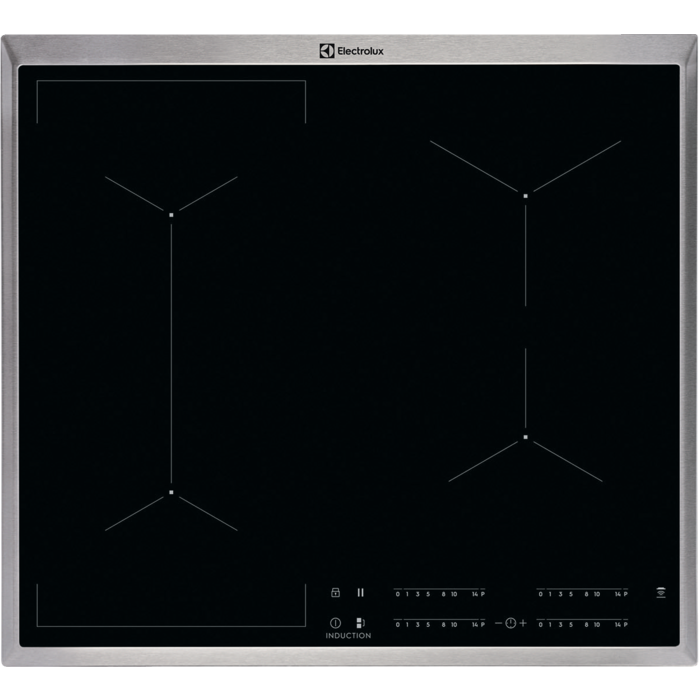The image size is (700, 700).
Task: Touch the front-right cooking zone marker
Action: click(525, 437)
